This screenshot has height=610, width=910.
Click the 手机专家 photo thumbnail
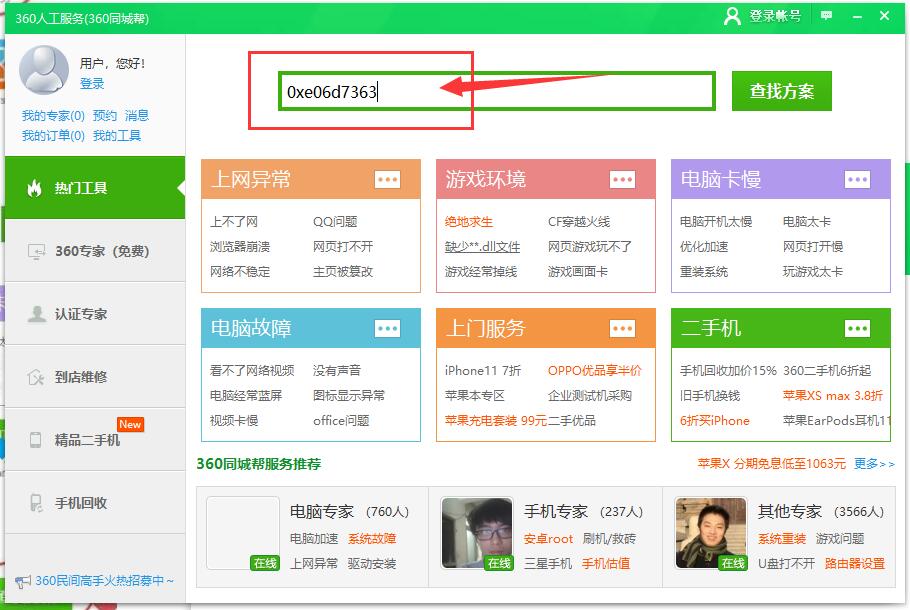coord(477,533)
